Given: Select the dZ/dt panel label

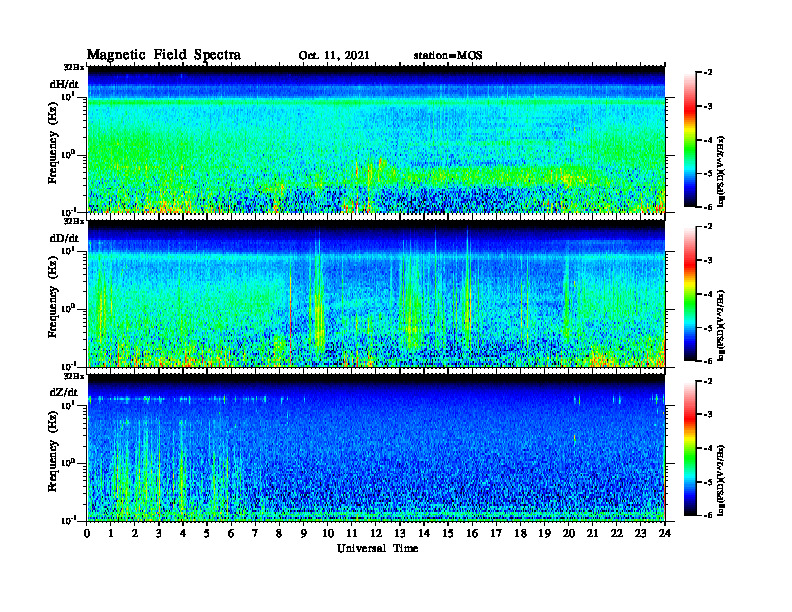Looking at the screenshot, I should point(64,392).
